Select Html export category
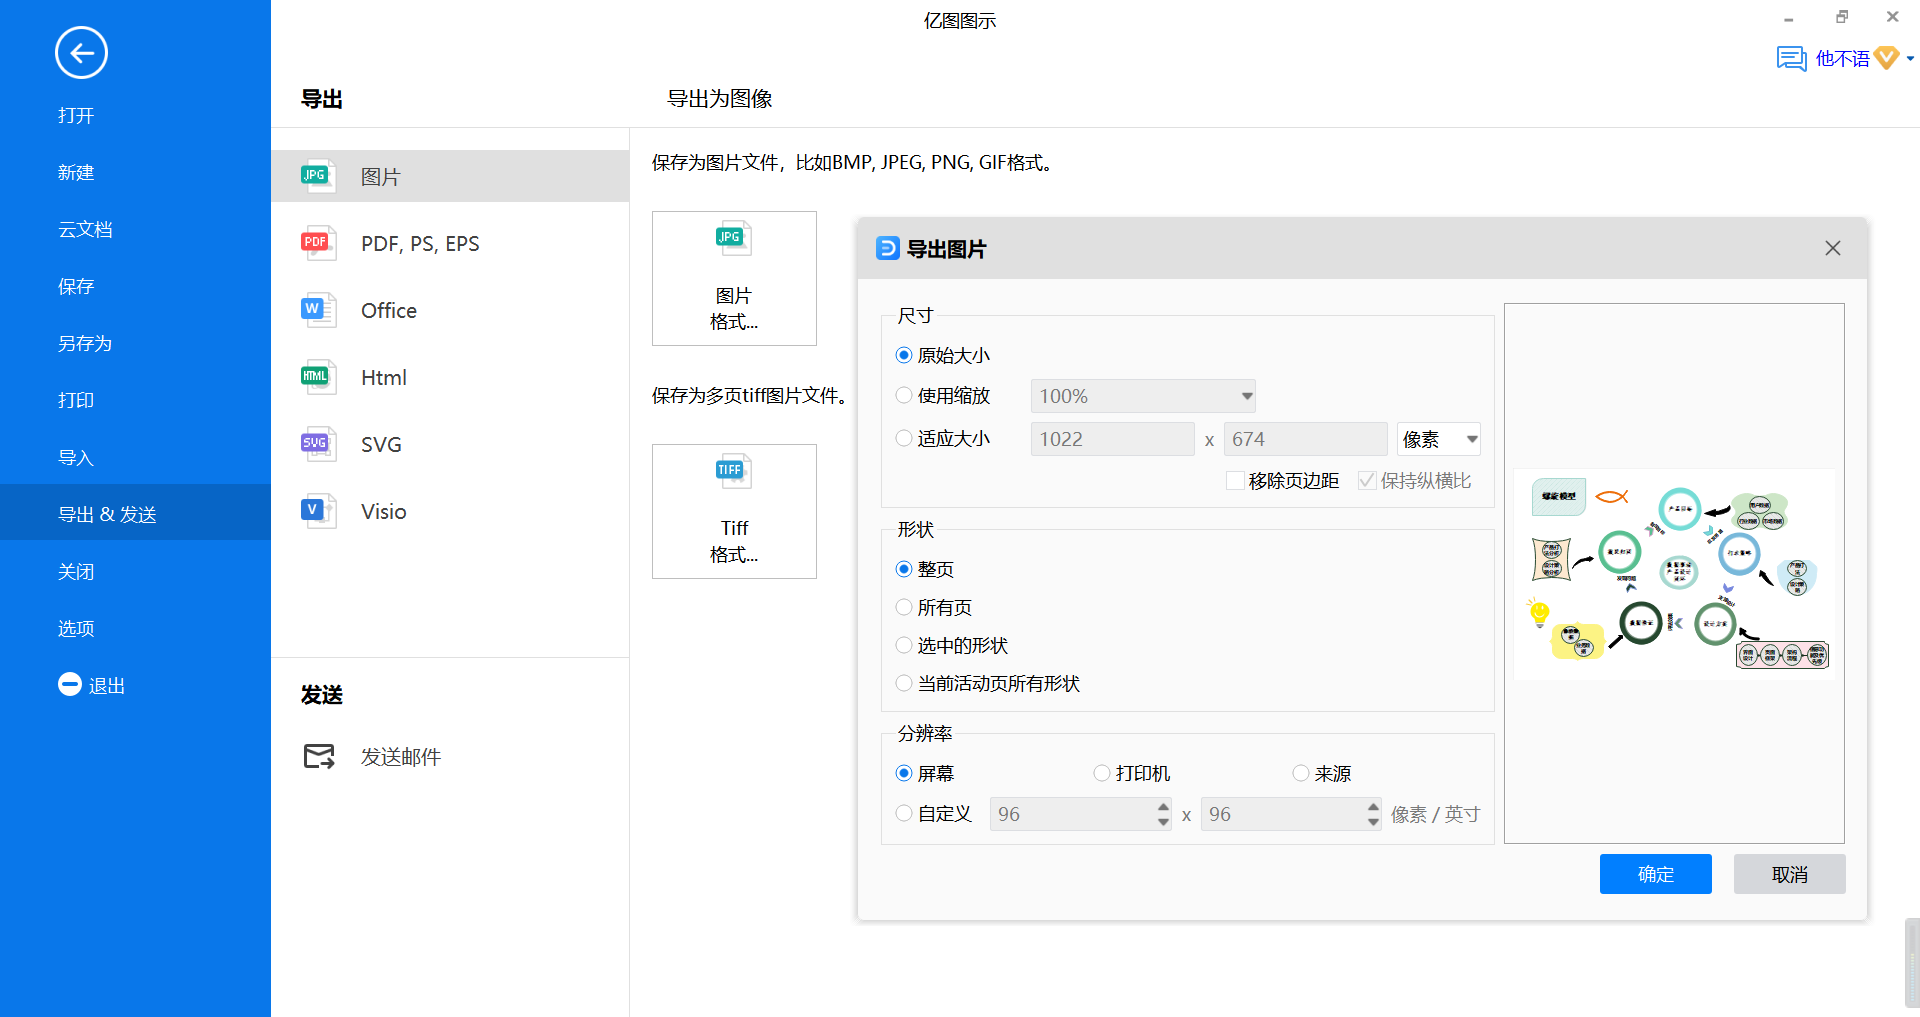 click(x=450, y=377)
